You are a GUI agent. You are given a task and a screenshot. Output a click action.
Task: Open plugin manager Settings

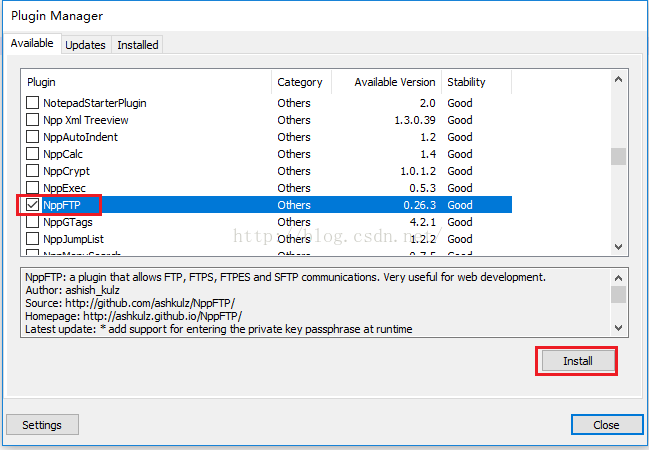(42, 425)
